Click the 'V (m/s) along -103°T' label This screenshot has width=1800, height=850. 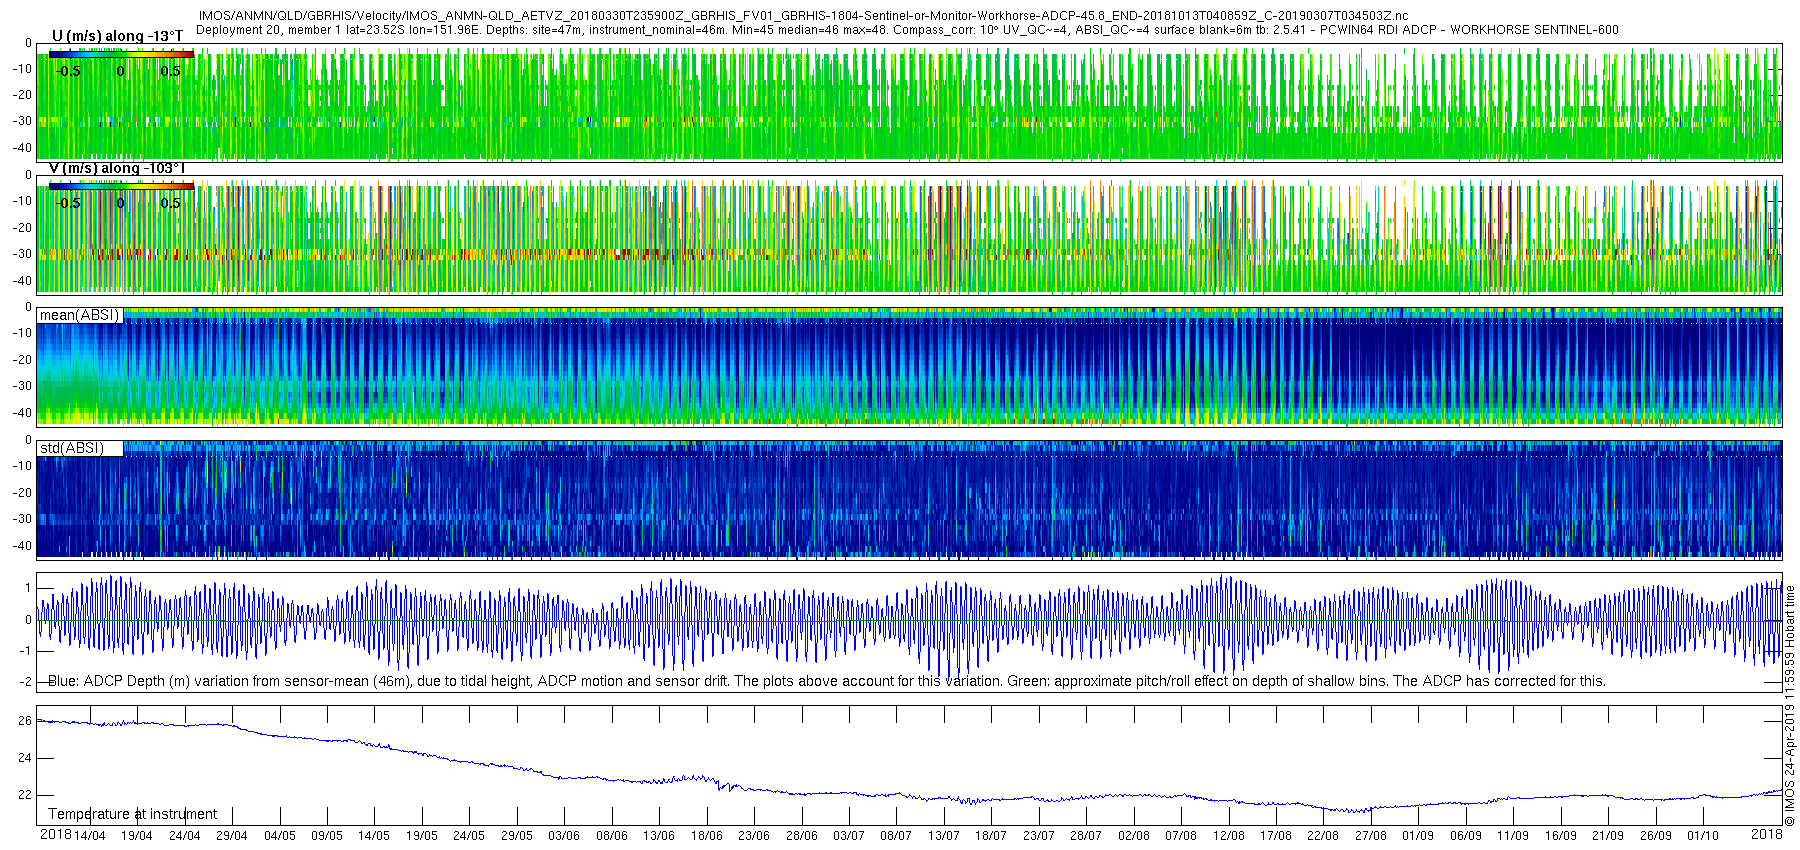coord(118,168)
